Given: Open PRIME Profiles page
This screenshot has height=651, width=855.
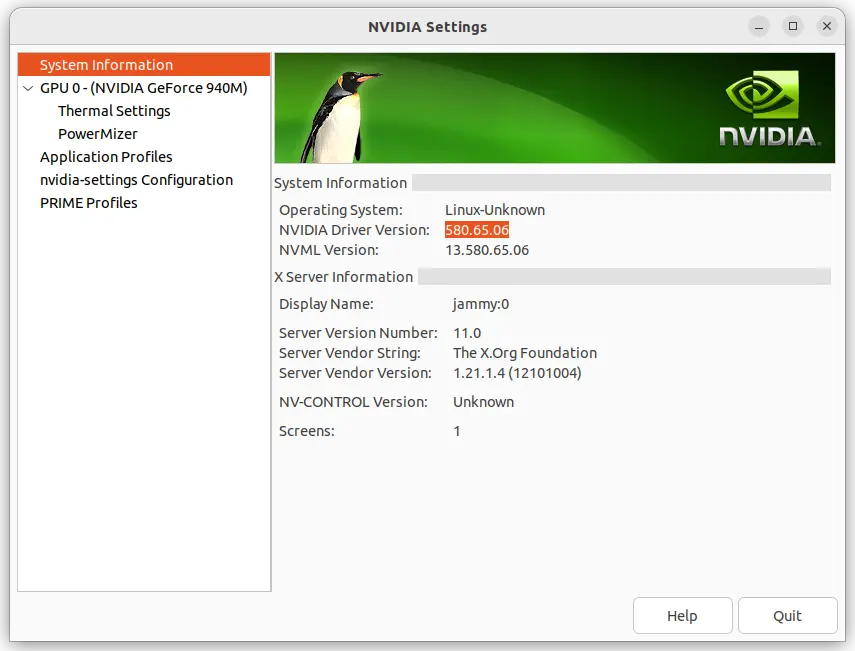Looking at the screenshot, I should (88, 203).
